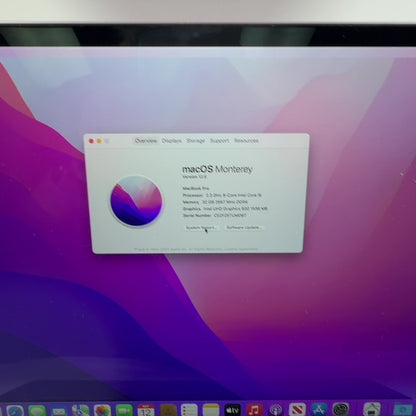
Task: Open Calendar app in dock
Action: tap(146, 411)
